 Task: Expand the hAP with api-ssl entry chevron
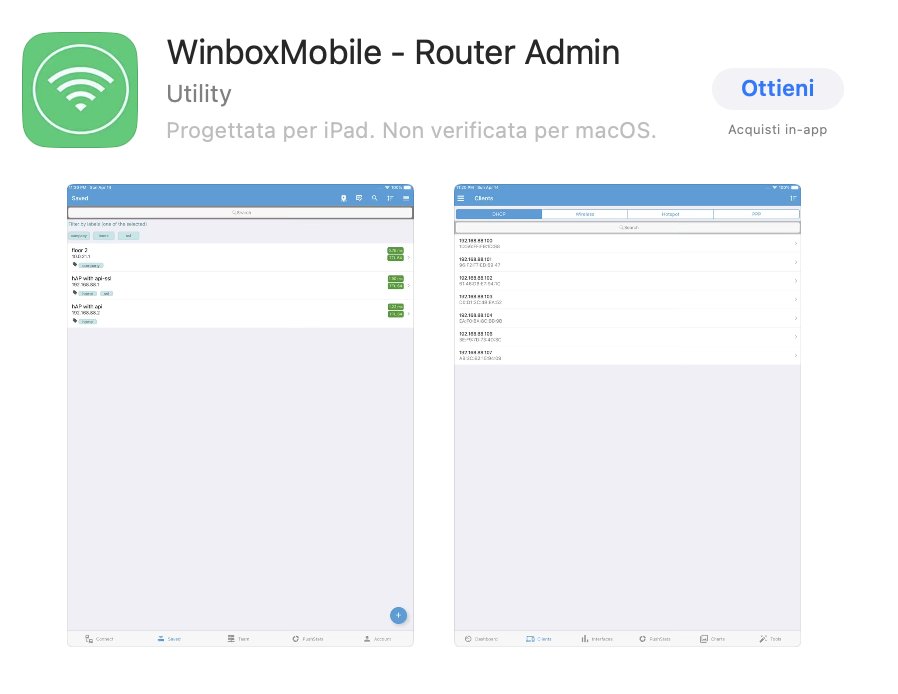[408, 285]
